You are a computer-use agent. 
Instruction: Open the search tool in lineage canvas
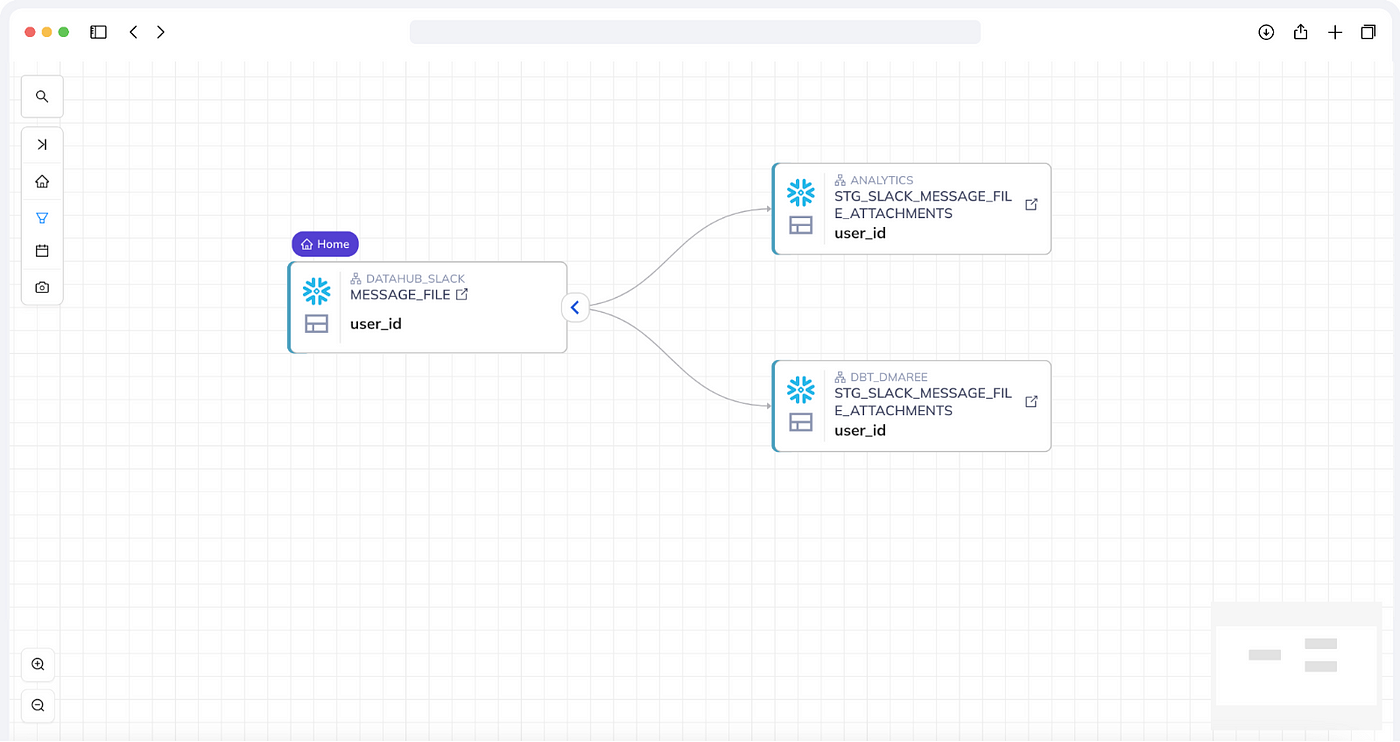(42, 97)
